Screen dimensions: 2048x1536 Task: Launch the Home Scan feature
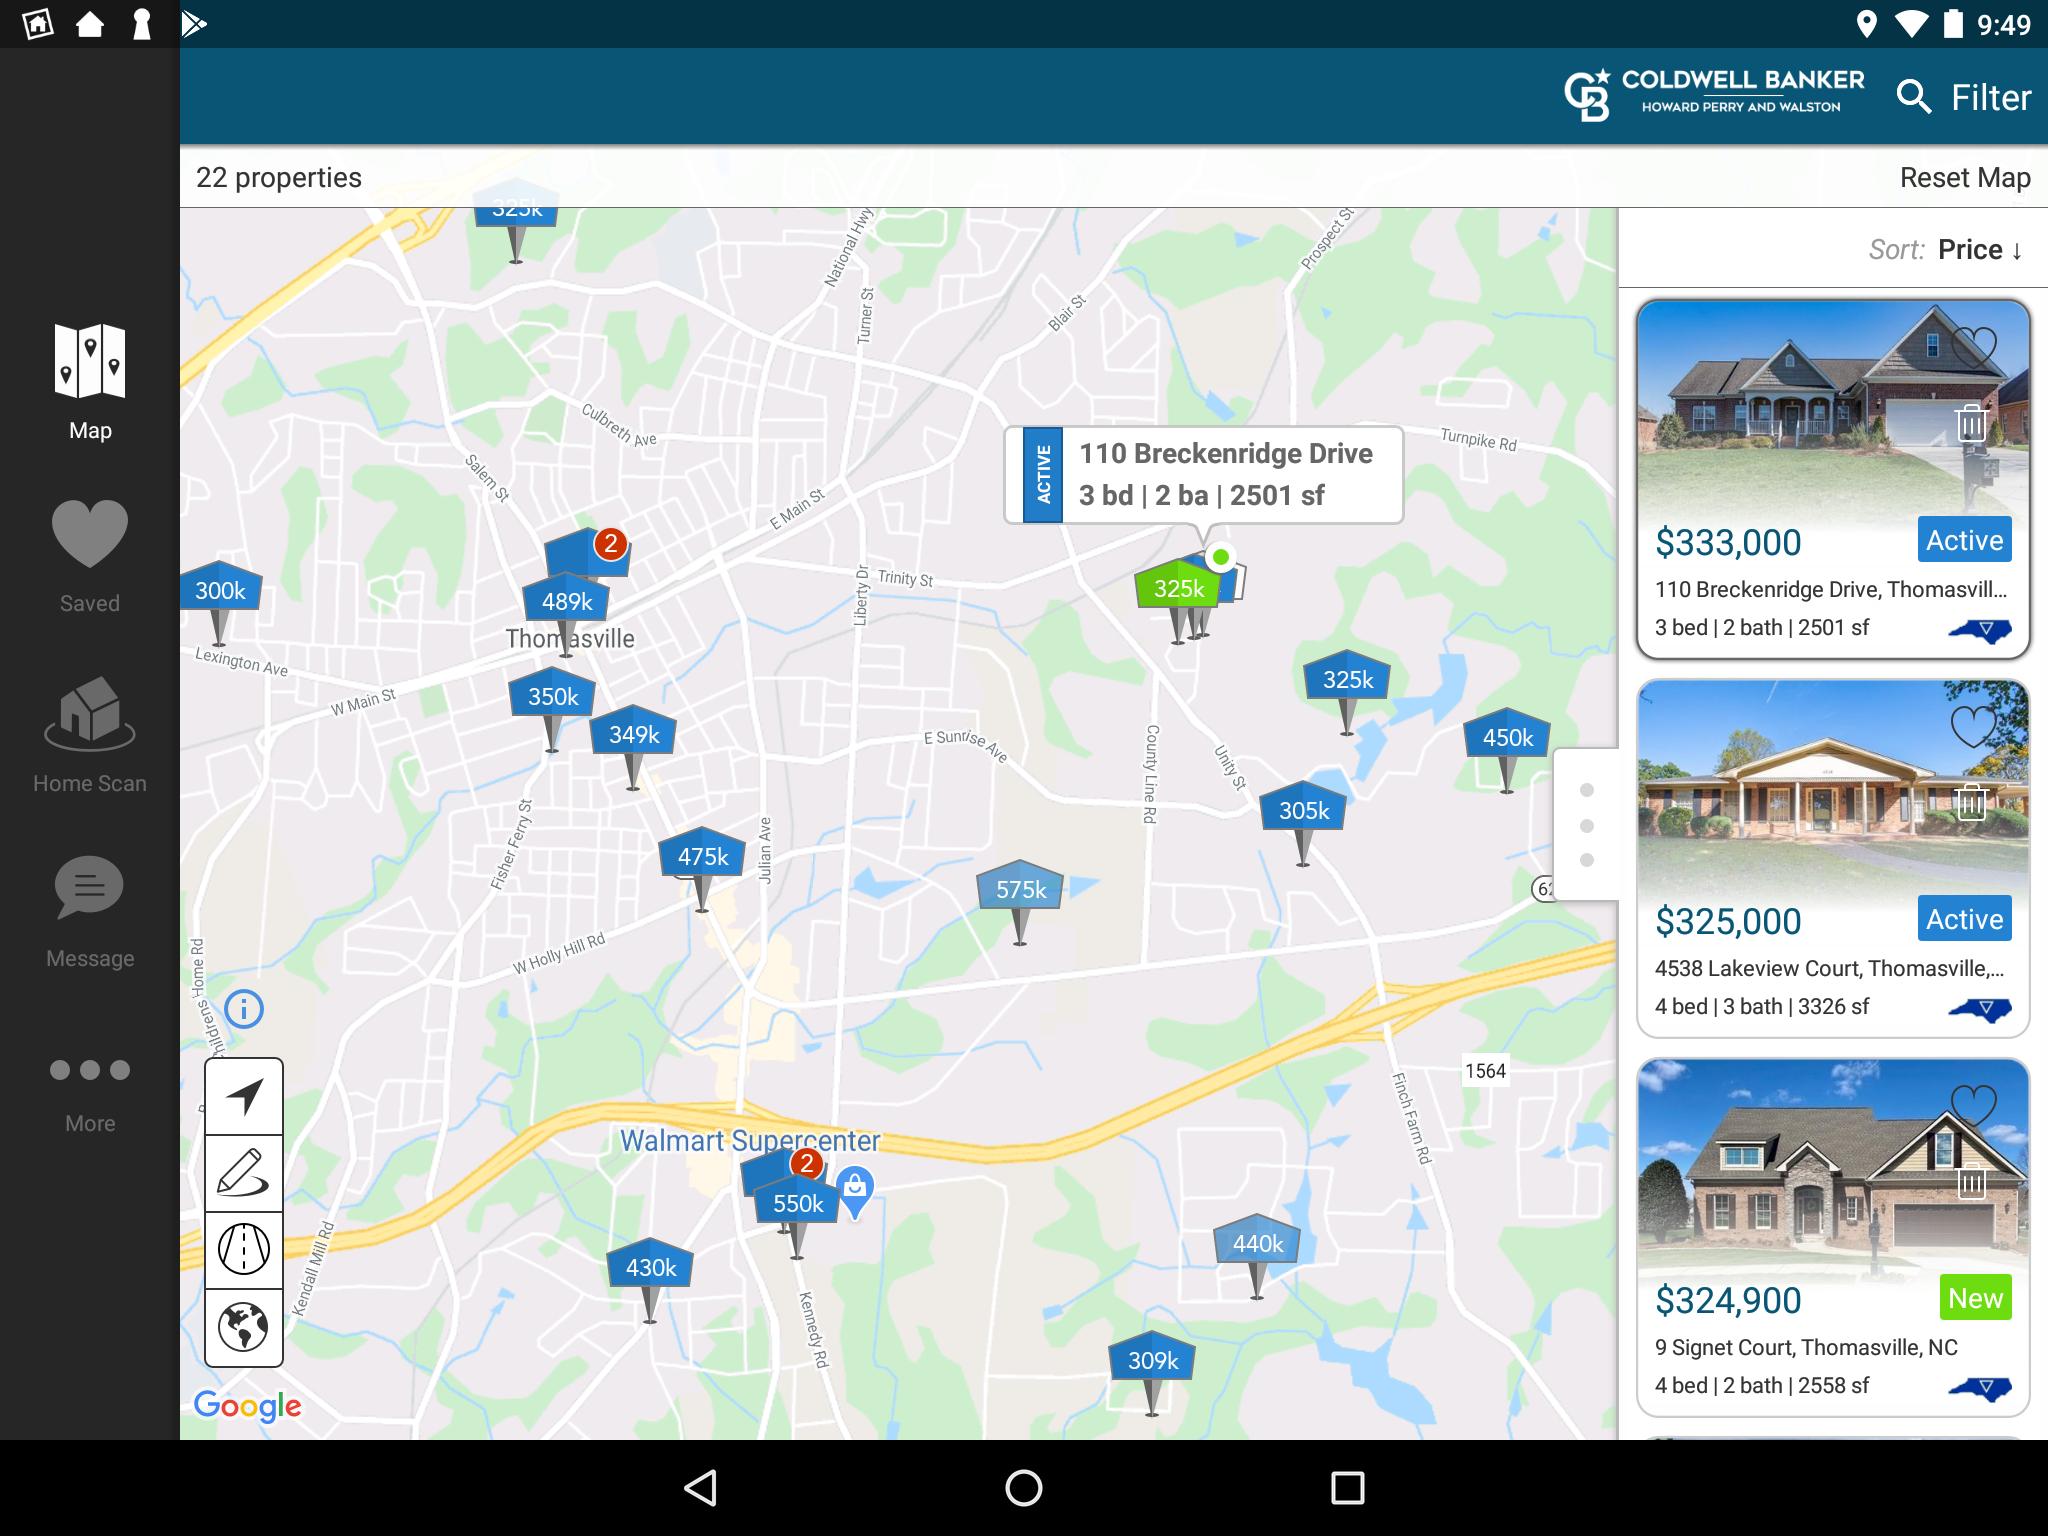point(90,736)
